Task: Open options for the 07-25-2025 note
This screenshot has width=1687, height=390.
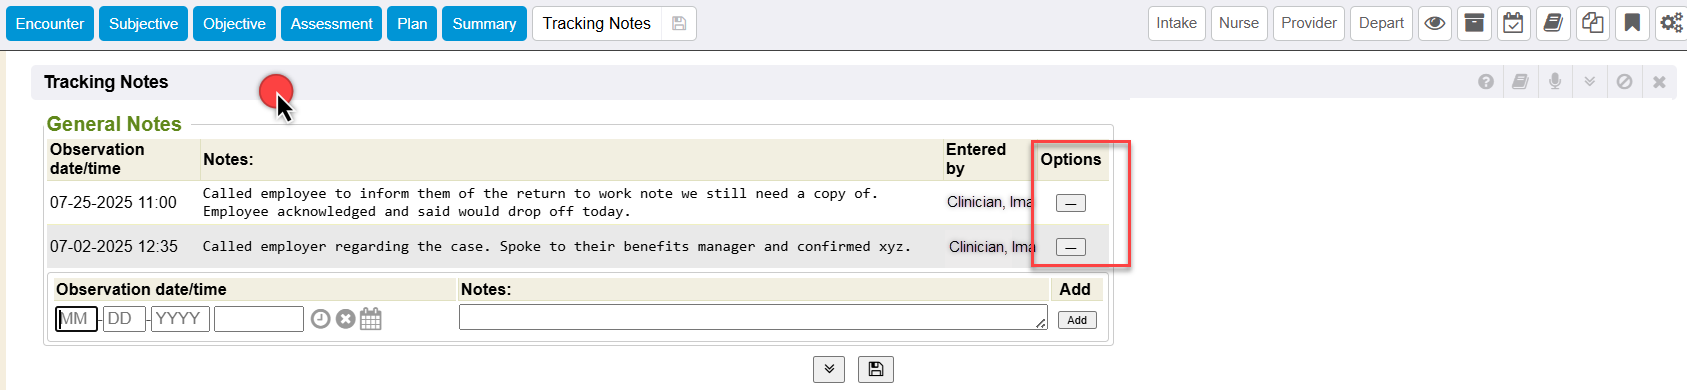Action: click(1071, 203)
